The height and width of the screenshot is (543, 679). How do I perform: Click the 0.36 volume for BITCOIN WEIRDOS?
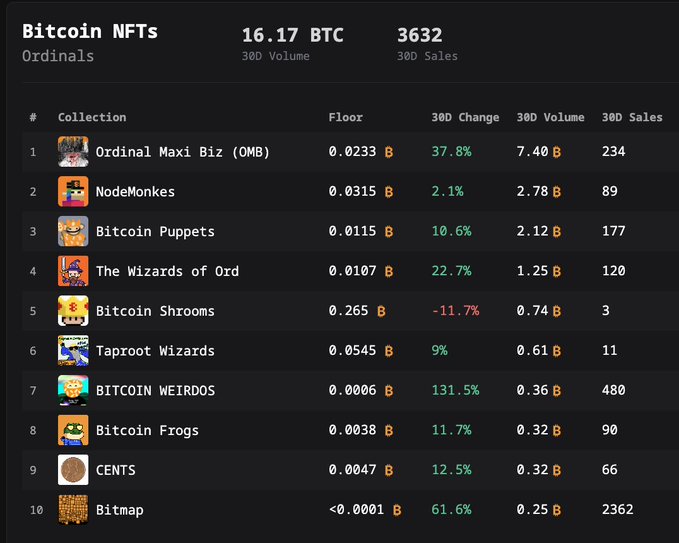(532, 391)
